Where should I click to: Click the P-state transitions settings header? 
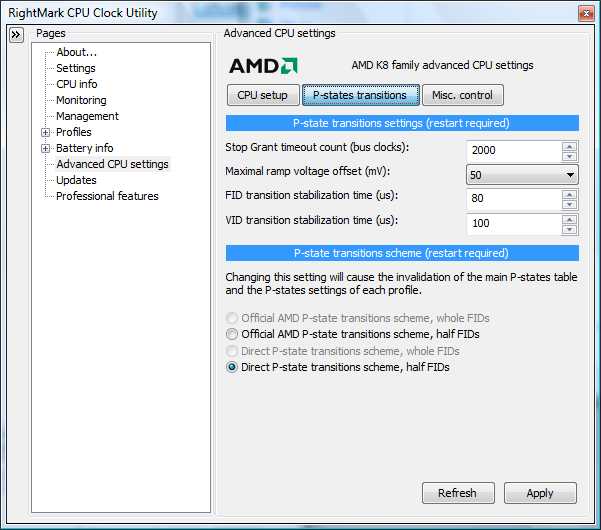click(402, 123)
